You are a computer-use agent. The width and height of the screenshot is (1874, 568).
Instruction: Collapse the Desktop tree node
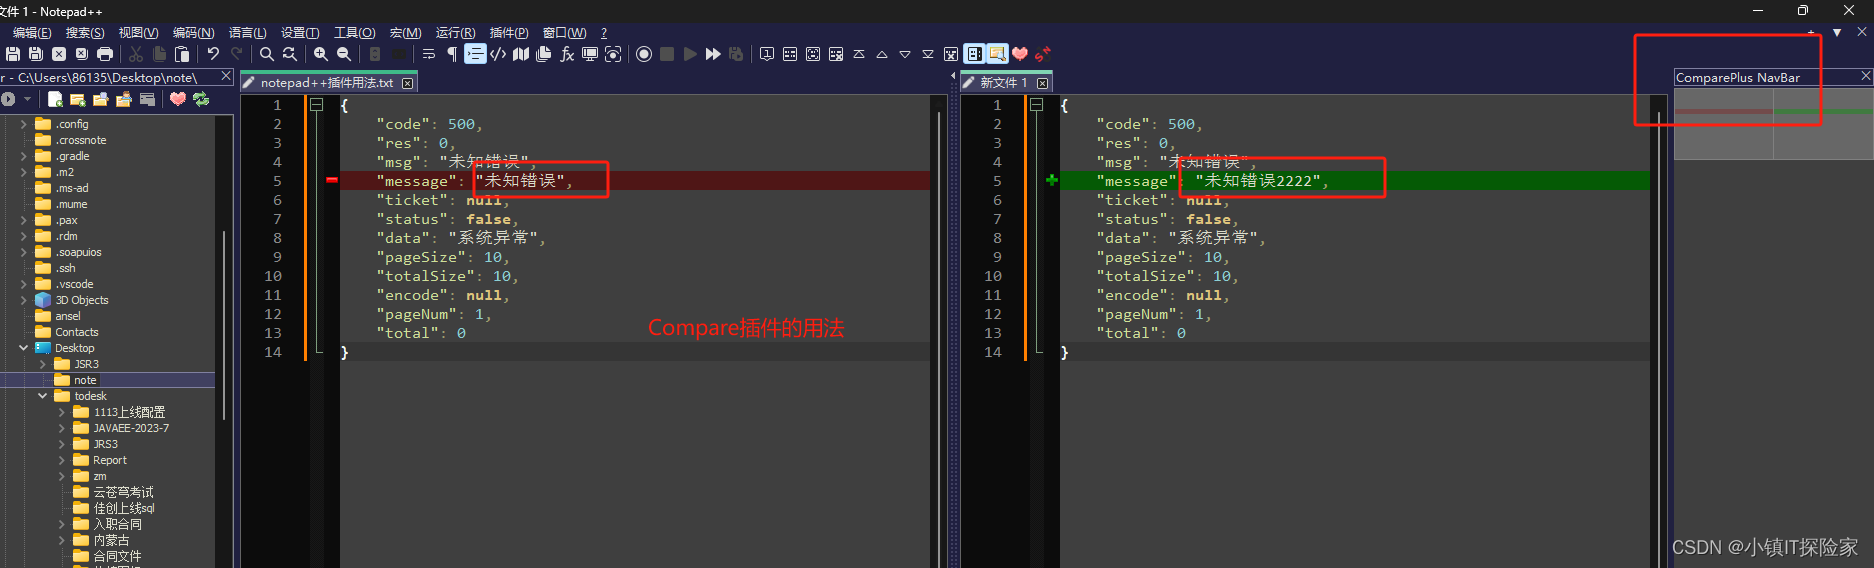click(x=23, y=348)
